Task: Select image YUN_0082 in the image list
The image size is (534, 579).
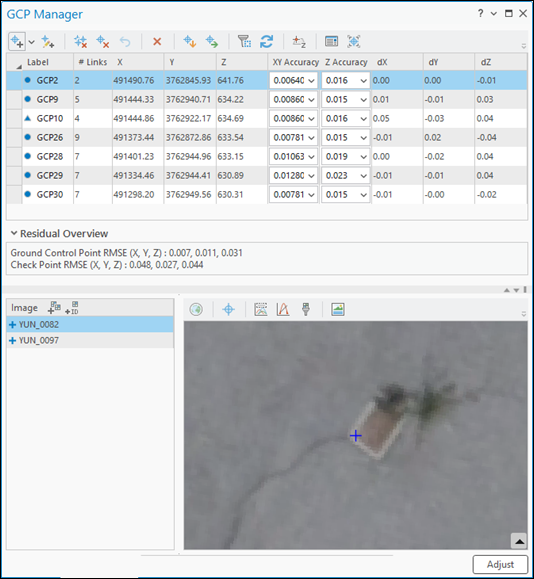Action: point(90,324)
